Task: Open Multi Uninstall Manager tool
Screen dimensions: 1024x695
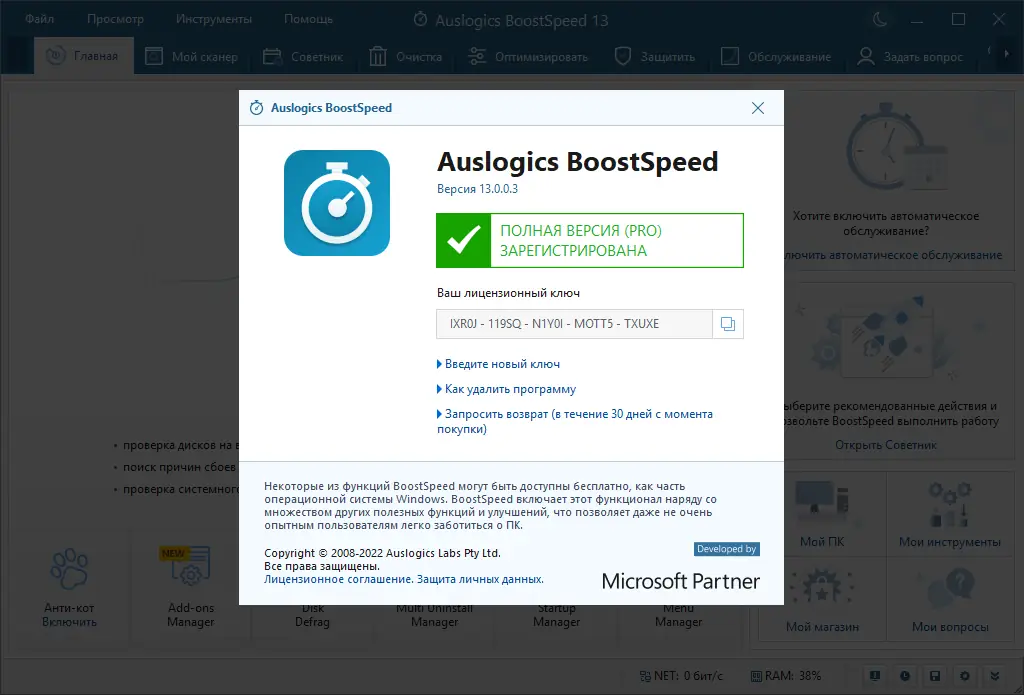Action: tap(434, 615)
